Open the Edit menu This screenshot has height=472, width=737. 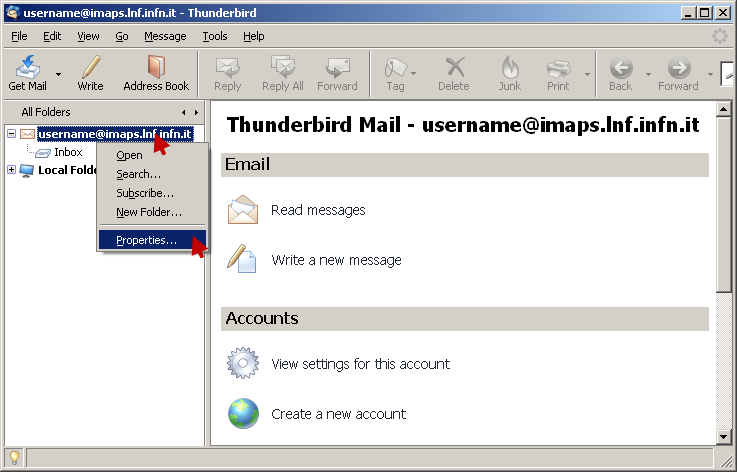tap(52, 36)
